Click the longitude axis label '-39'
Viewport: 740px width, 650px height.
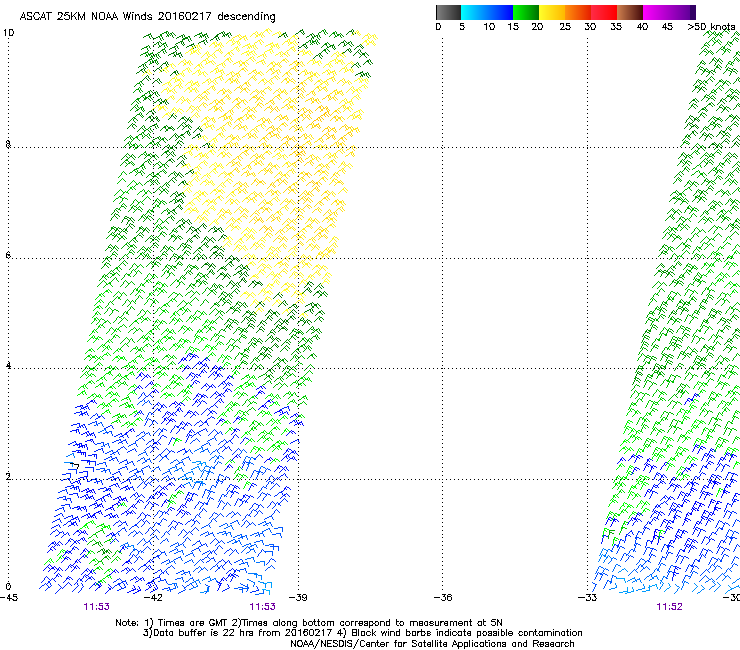298,598
